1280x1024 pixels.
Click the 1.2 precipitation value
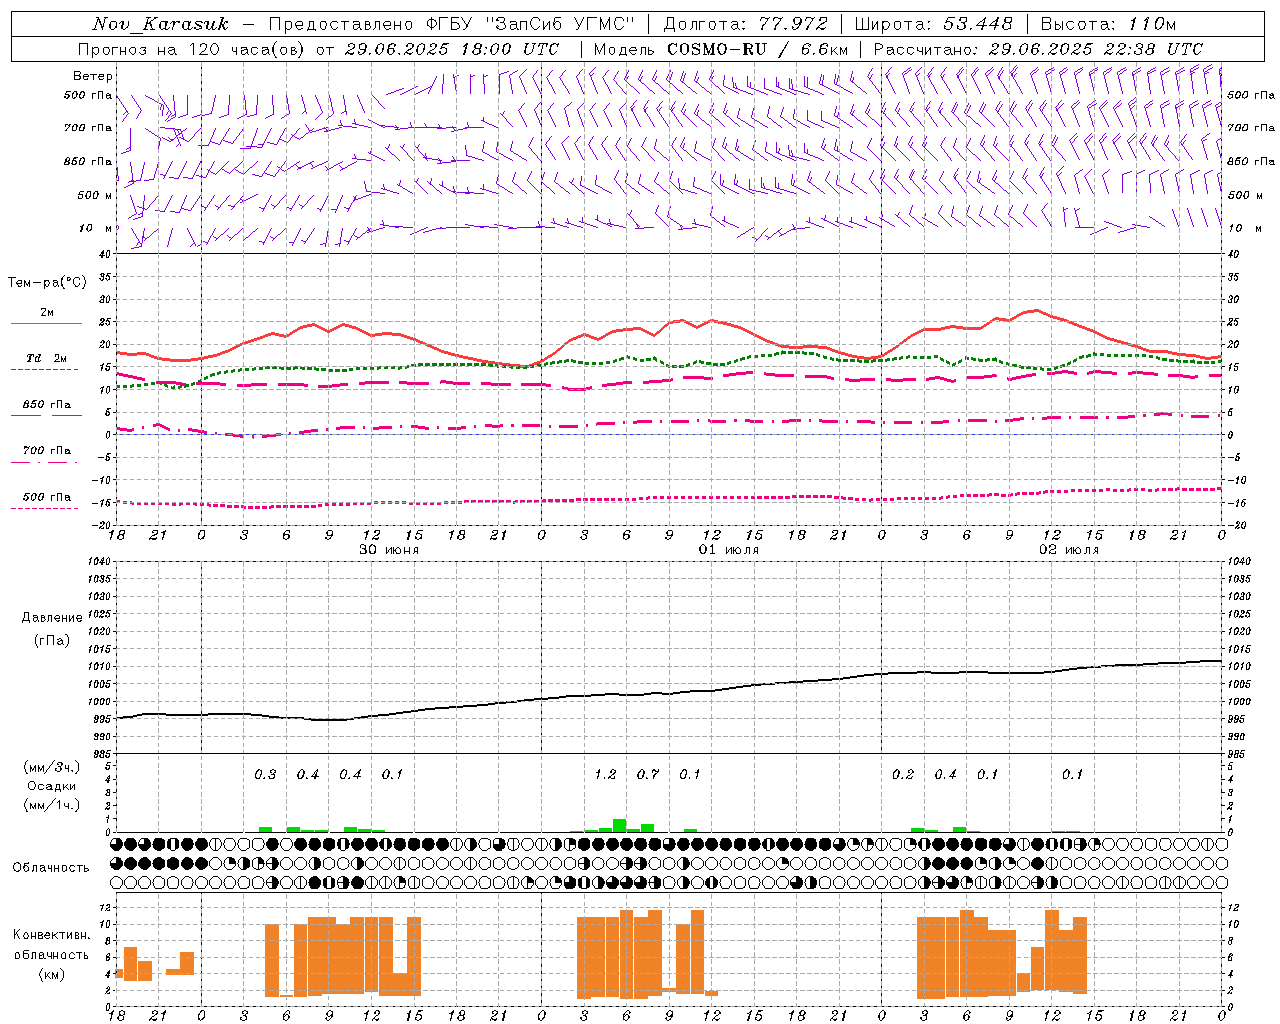point(605,775)
